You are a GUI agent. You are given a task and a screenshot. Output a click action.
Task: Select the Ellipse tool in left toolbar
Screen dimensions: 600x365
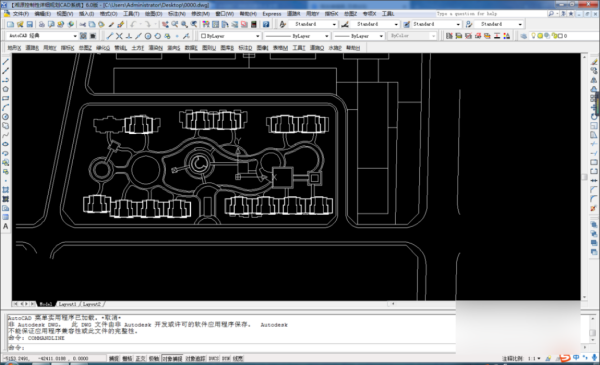(5, 144)
